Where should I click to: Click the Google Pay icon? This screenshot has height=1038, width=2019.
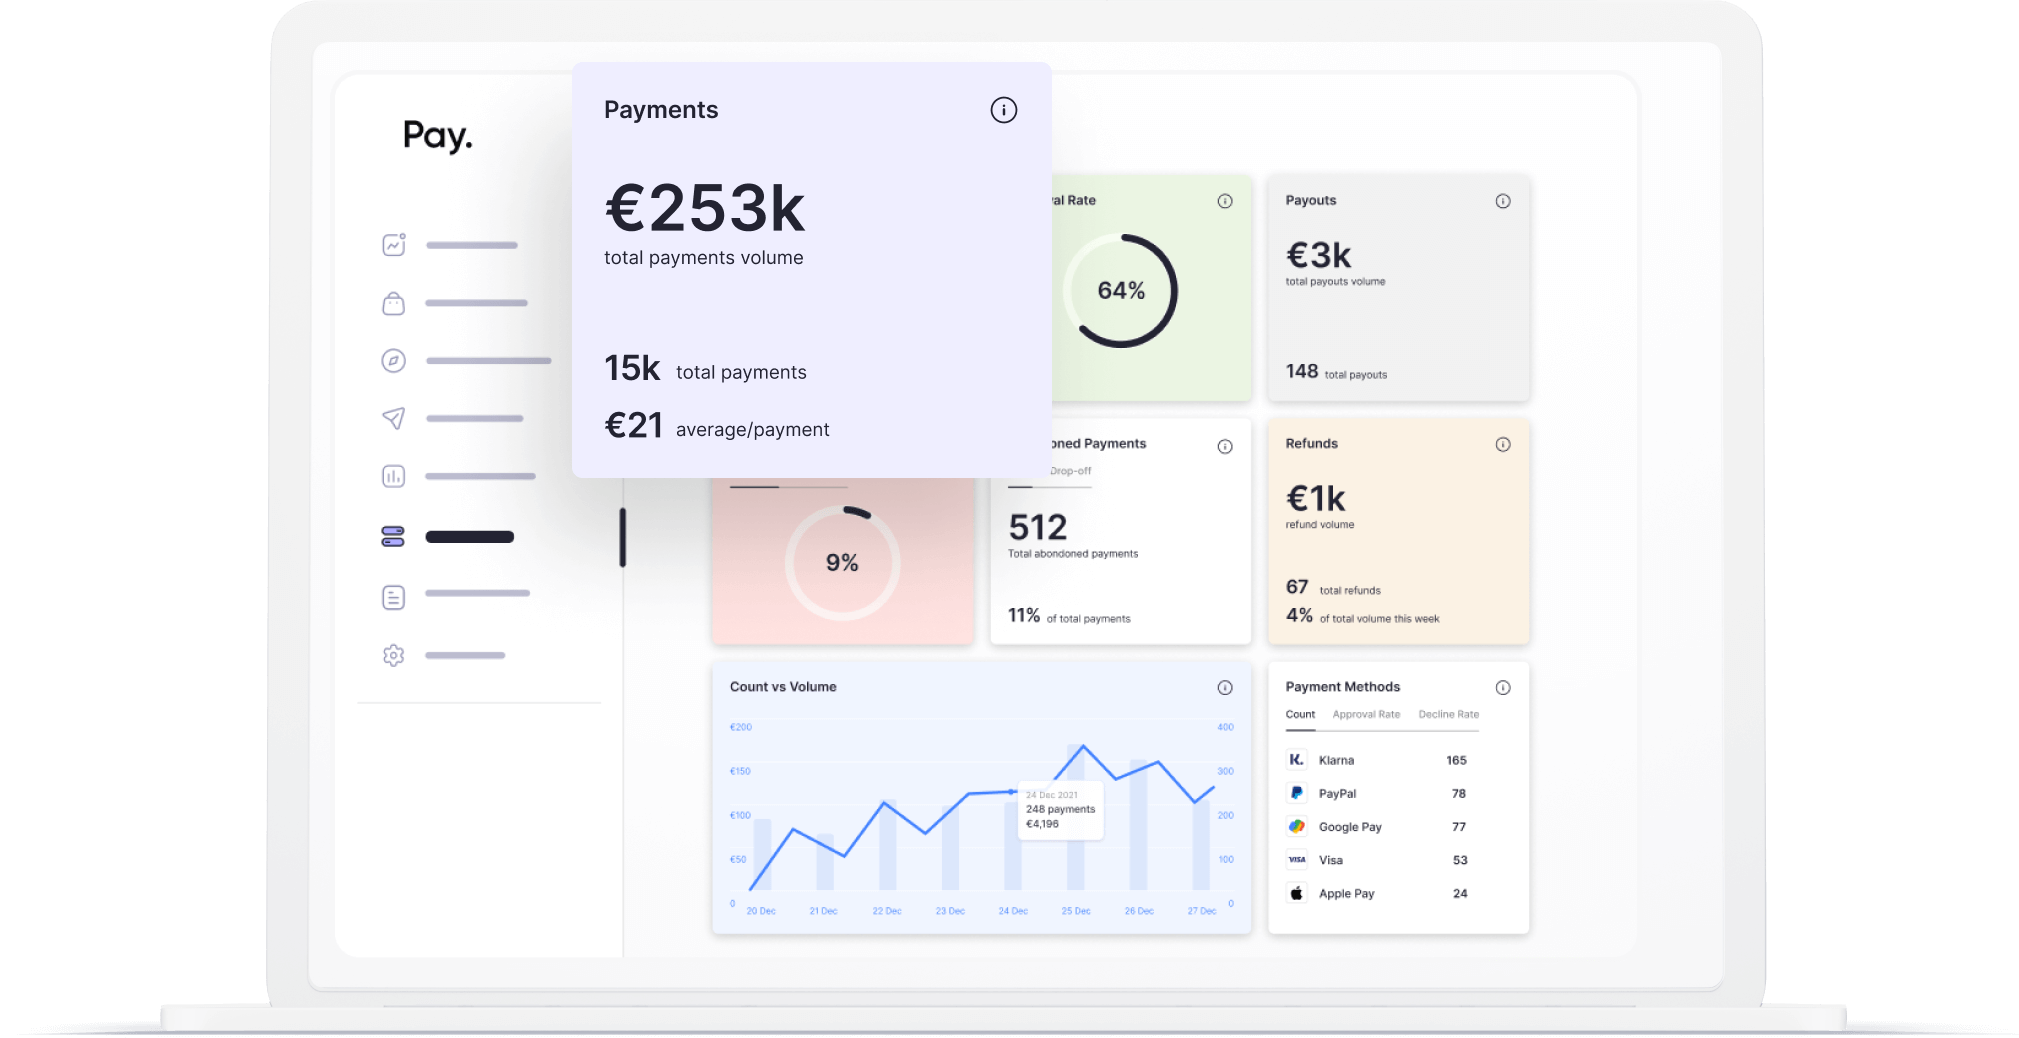click(1297, 826)
